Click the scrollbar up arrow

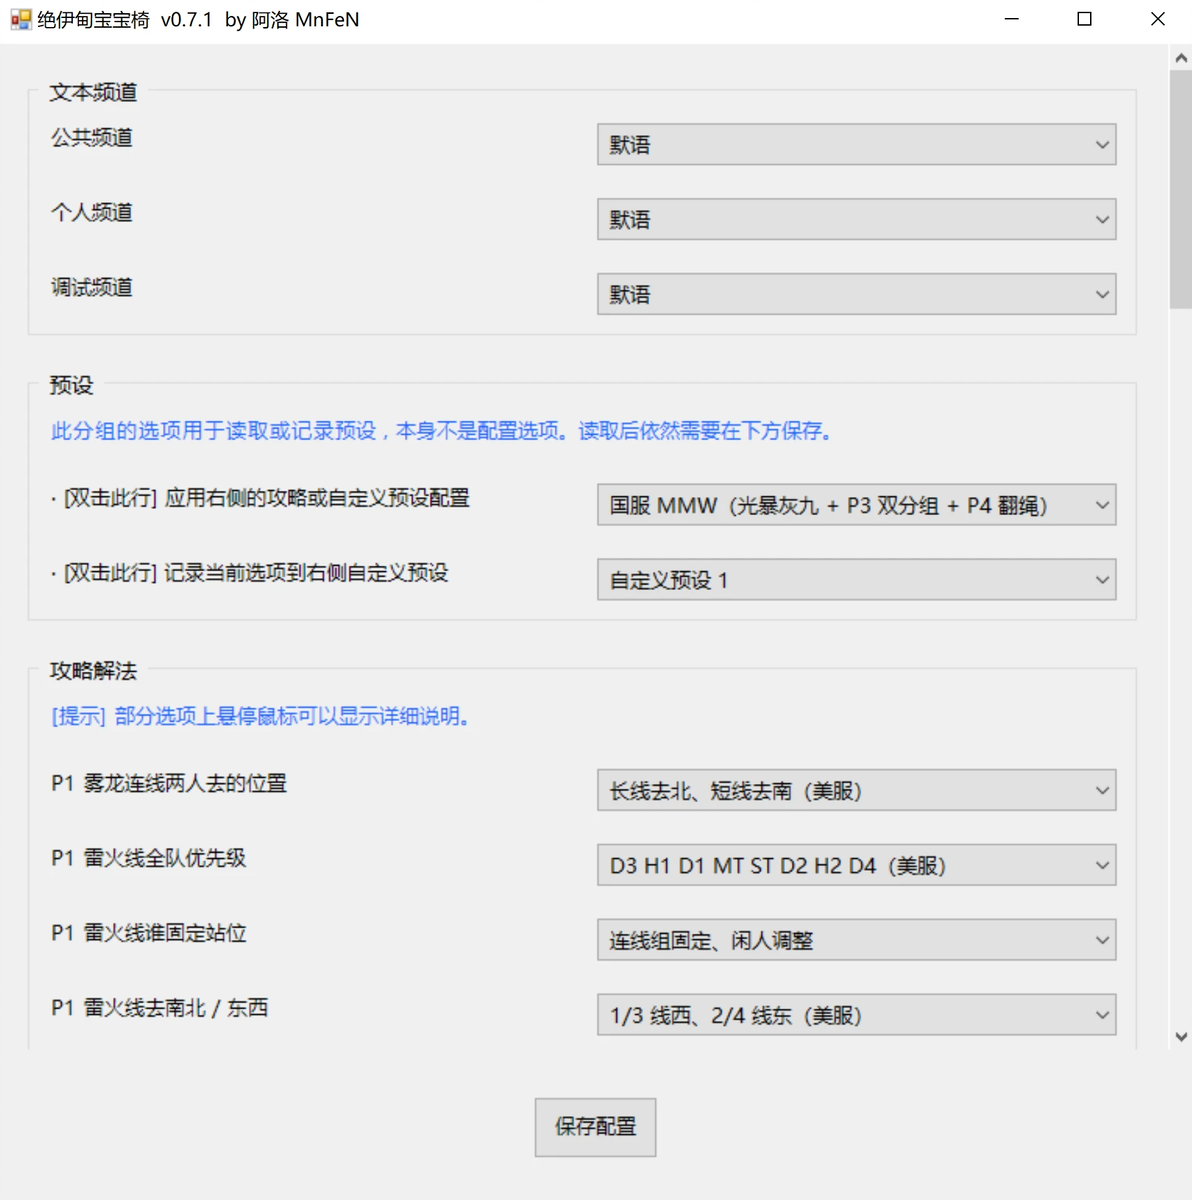tap(1181, 58)
